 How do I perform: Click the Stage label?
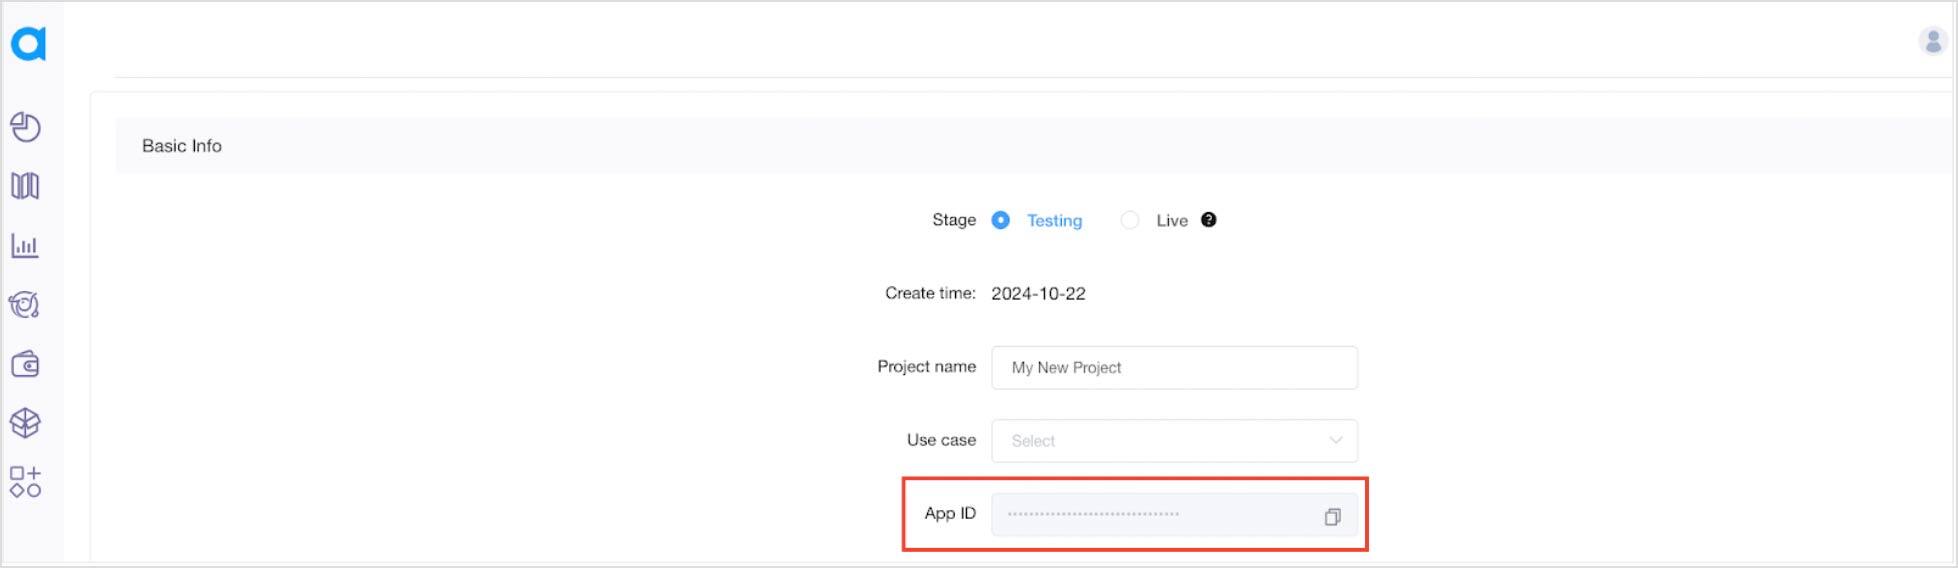pyautogui.click(x=954, y=220)
